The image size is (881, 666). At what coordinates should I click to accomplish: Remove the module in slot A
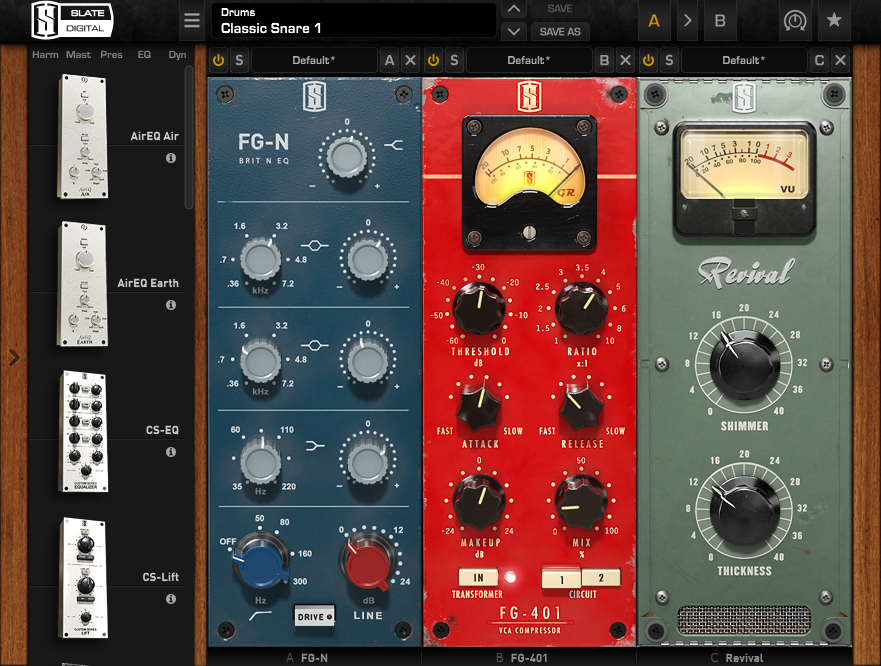411,60
